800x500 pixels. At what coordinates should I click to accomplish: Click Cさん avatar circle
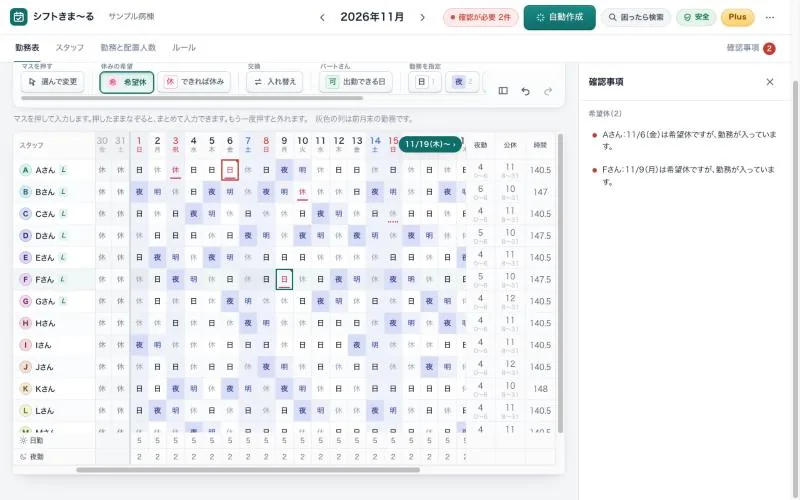point(26,214)
